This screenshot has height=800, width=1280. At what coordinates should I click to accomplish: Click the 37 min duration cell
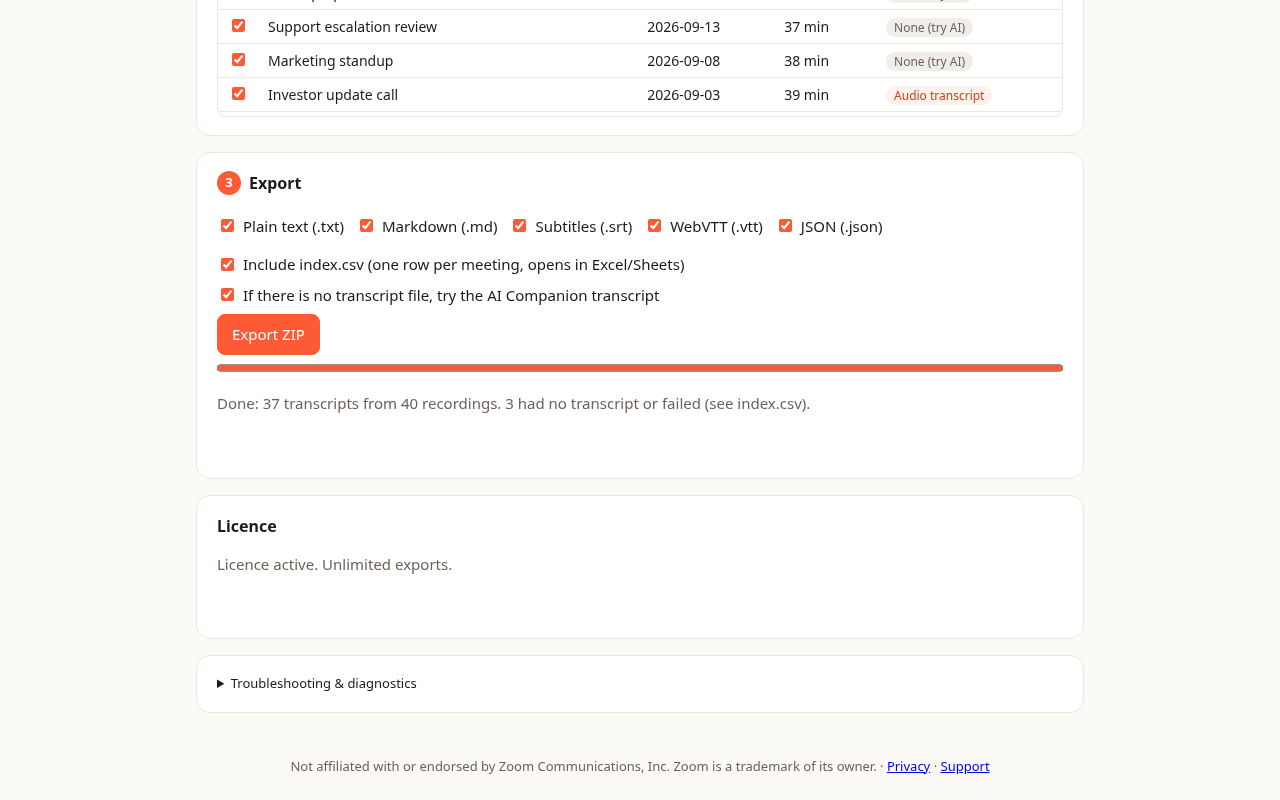pos(806,27)
